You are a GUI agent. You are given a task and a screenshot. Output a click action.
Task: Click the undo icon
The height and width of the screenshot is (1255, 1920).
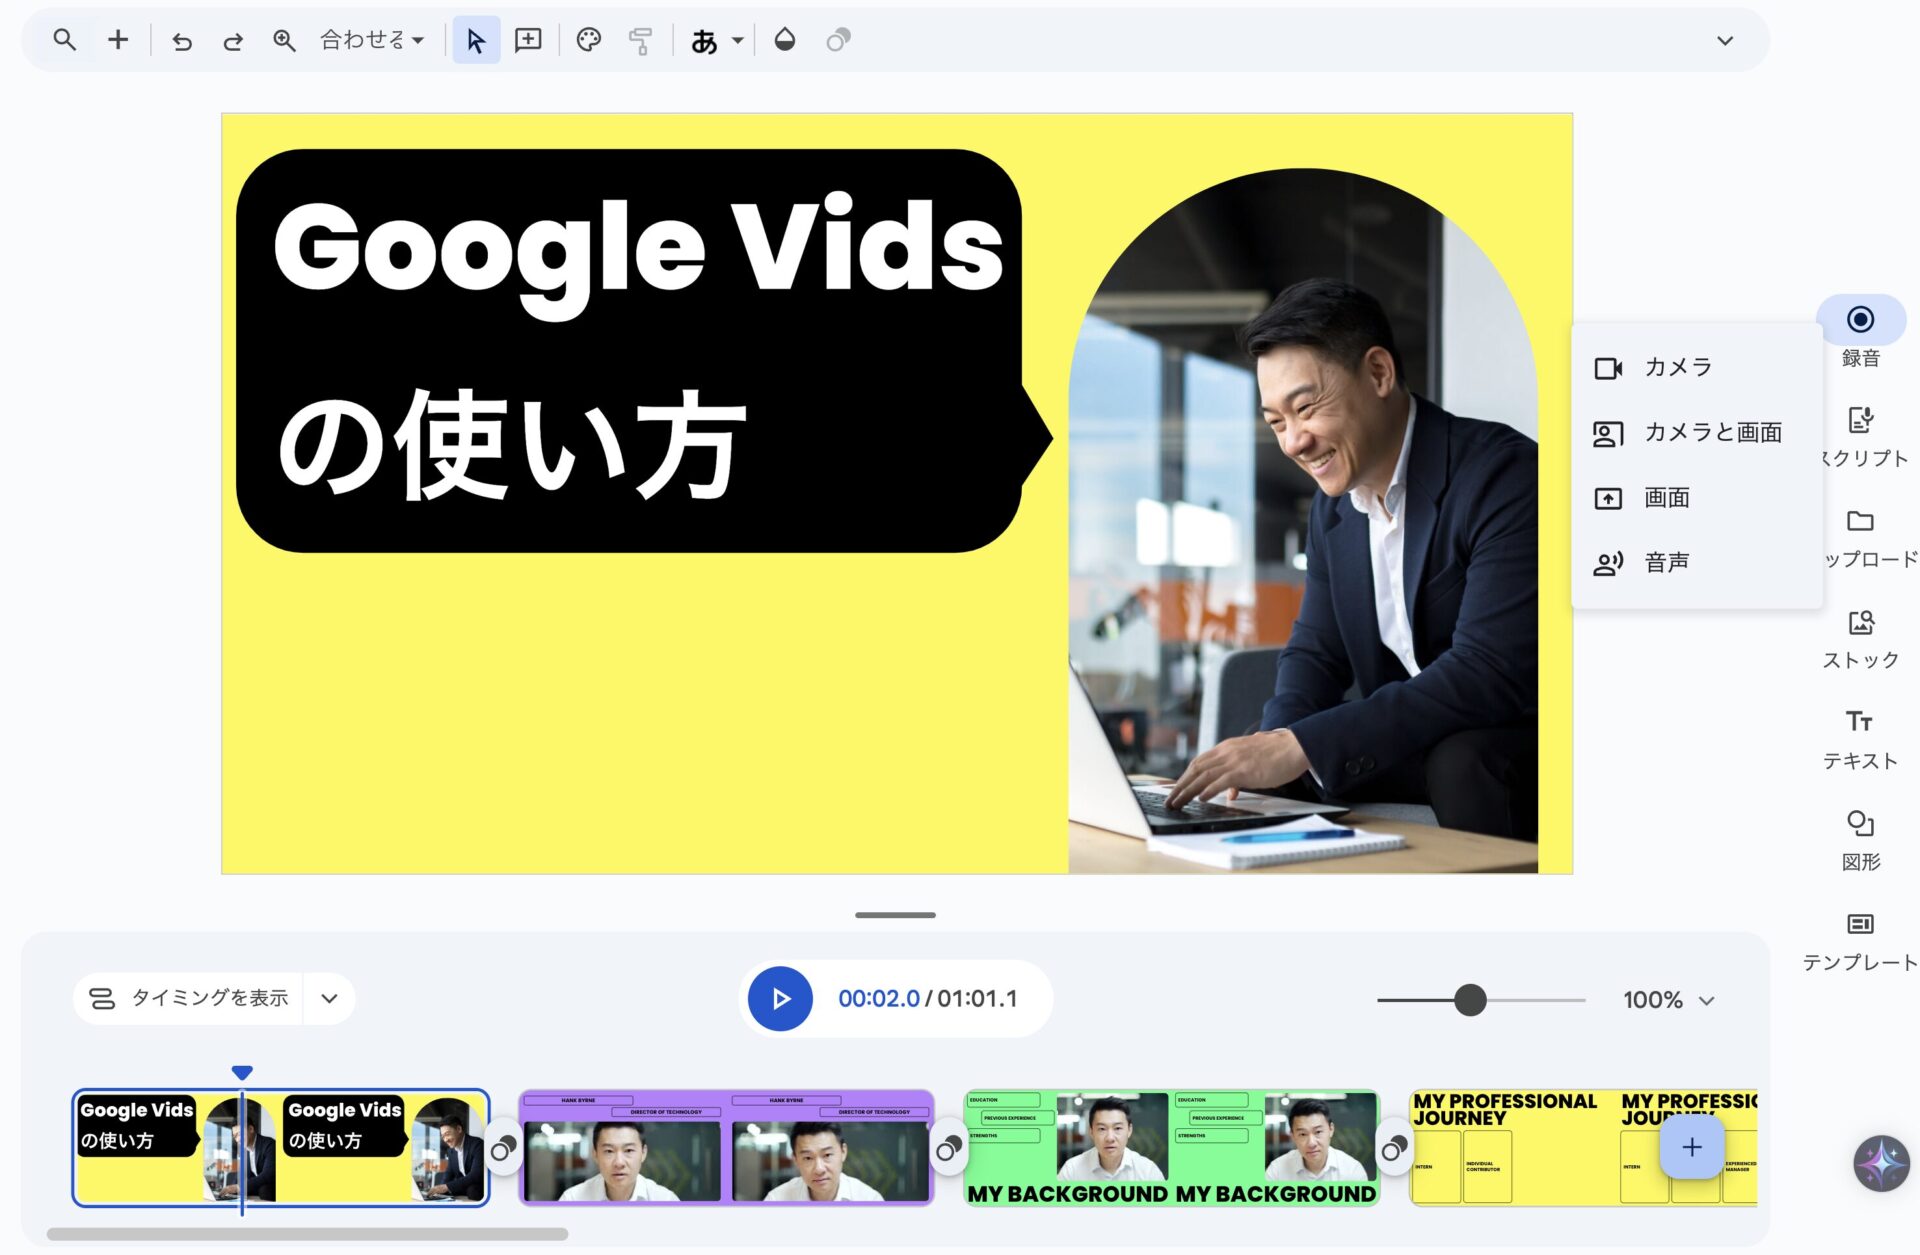(x=181, y=40)
